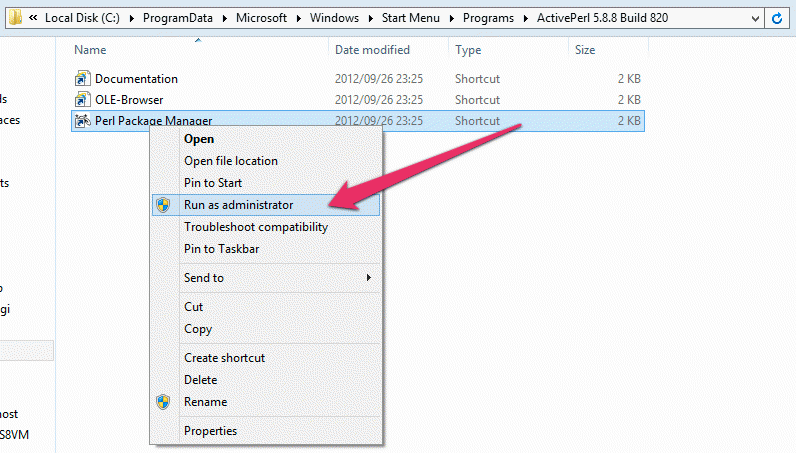Expand the Send to submenu
796x453 pixels.
(368, 278)
